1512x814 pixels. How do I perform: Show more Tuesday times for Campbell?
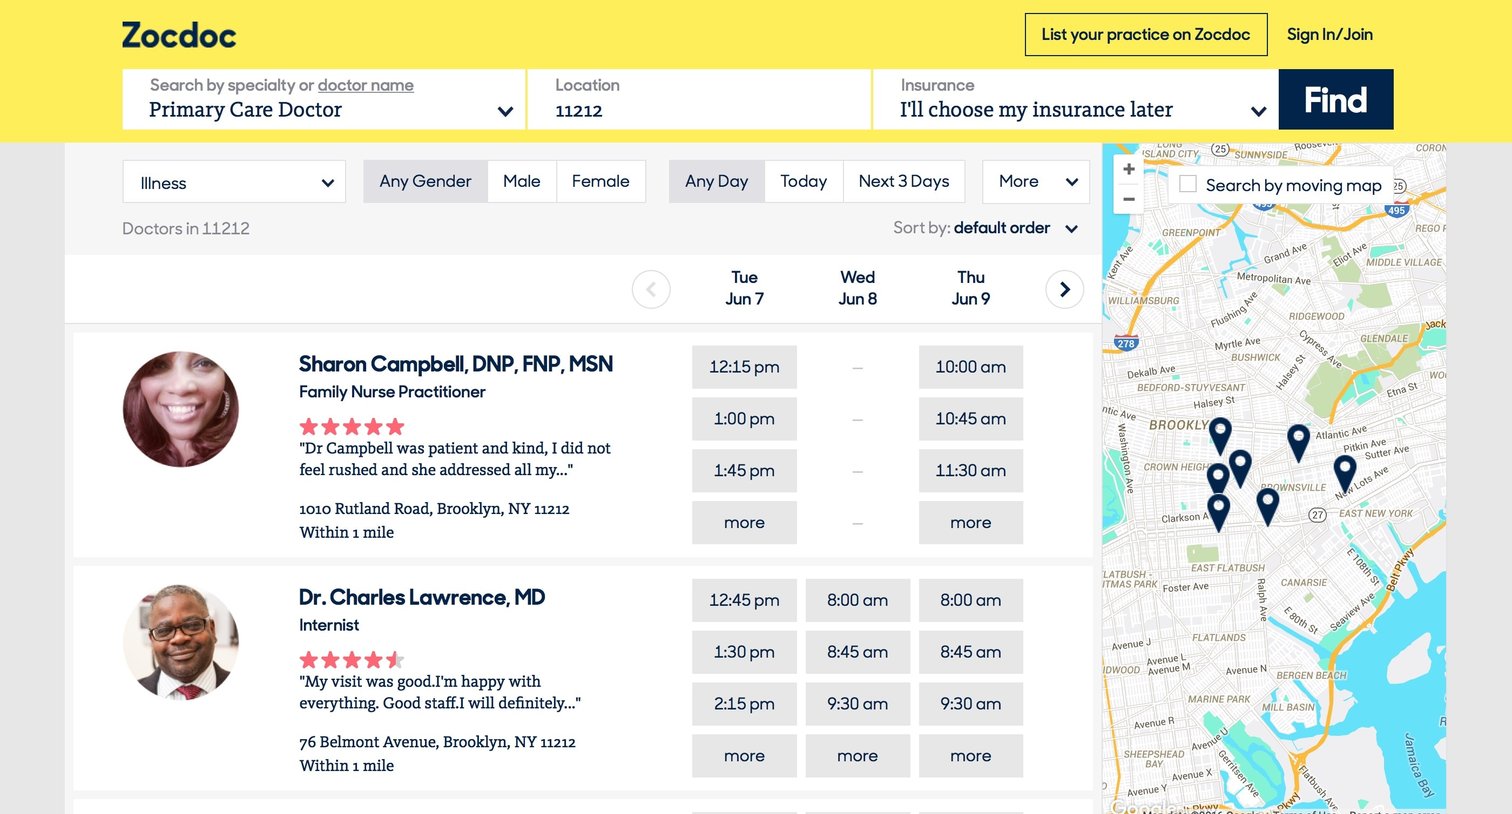pyautogui.click(x=744, y=523)
